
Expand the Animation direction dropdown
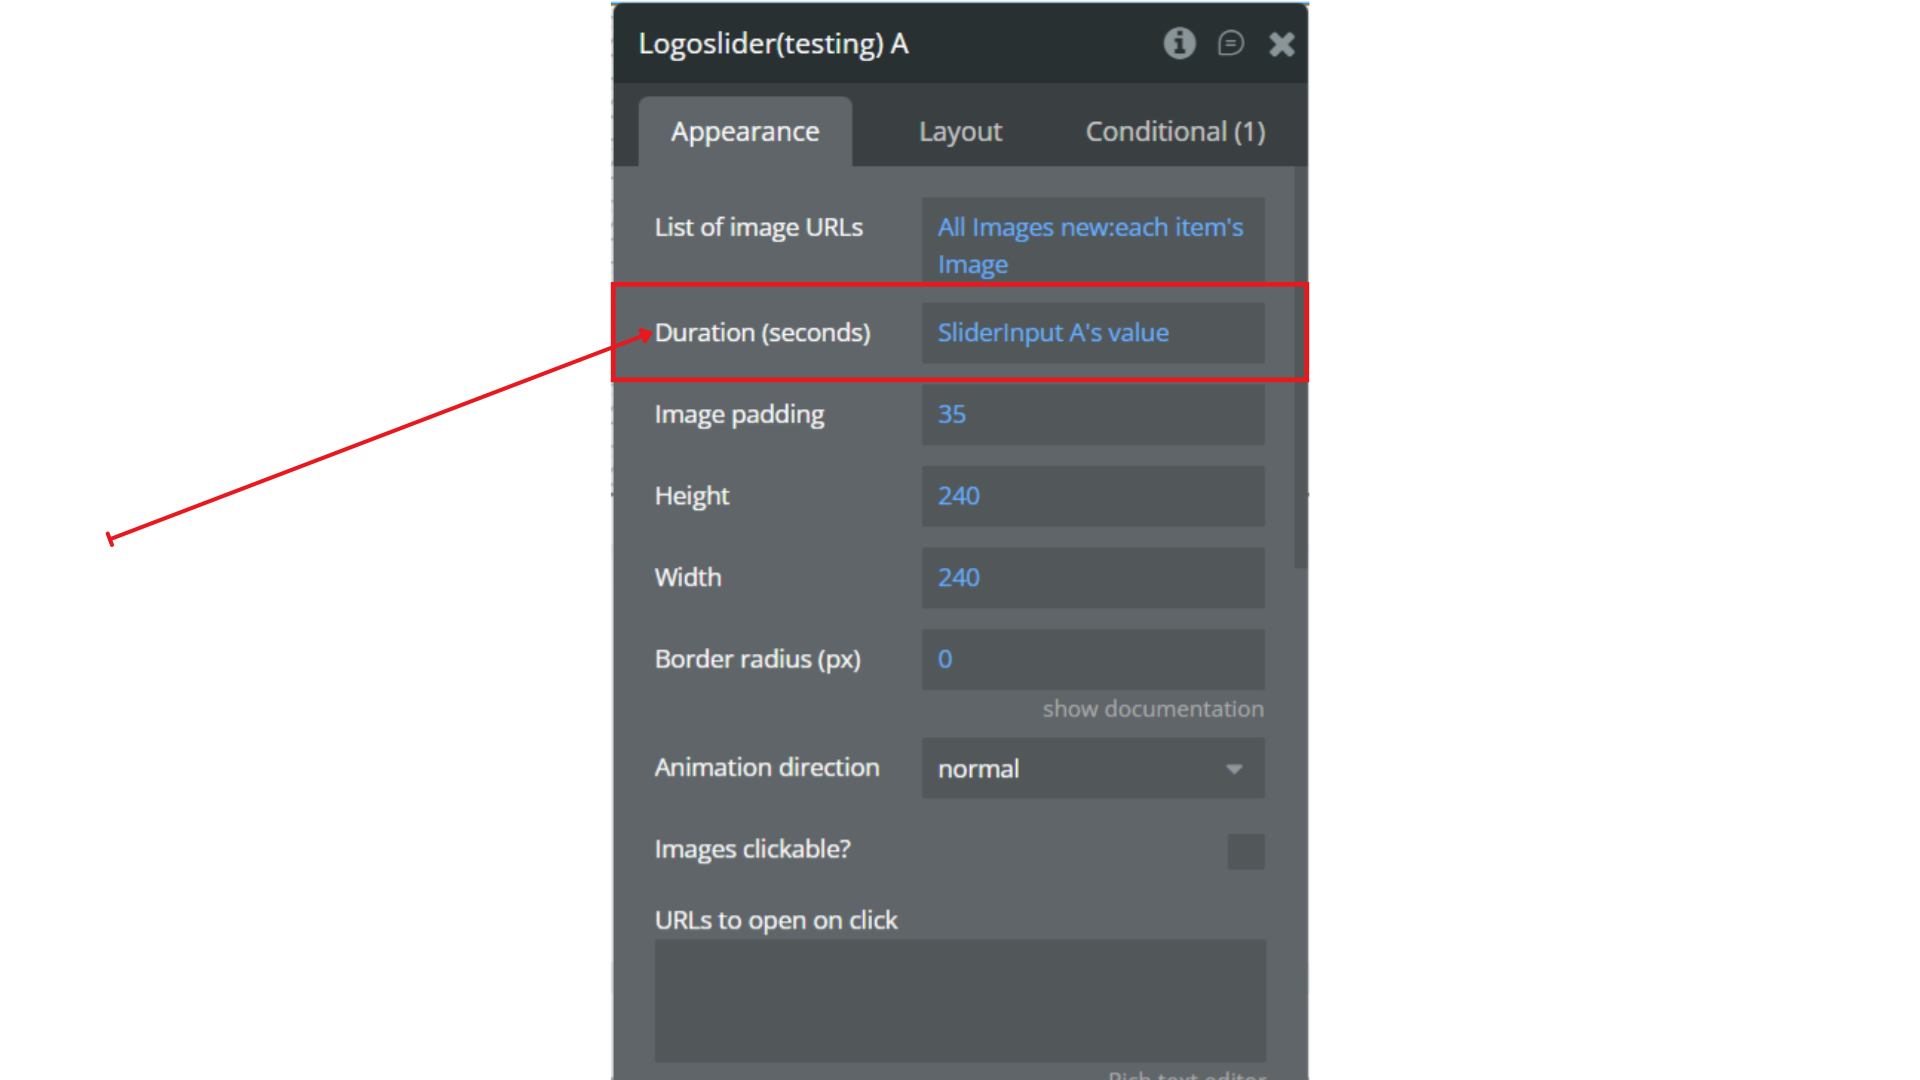coord(1080,768)
